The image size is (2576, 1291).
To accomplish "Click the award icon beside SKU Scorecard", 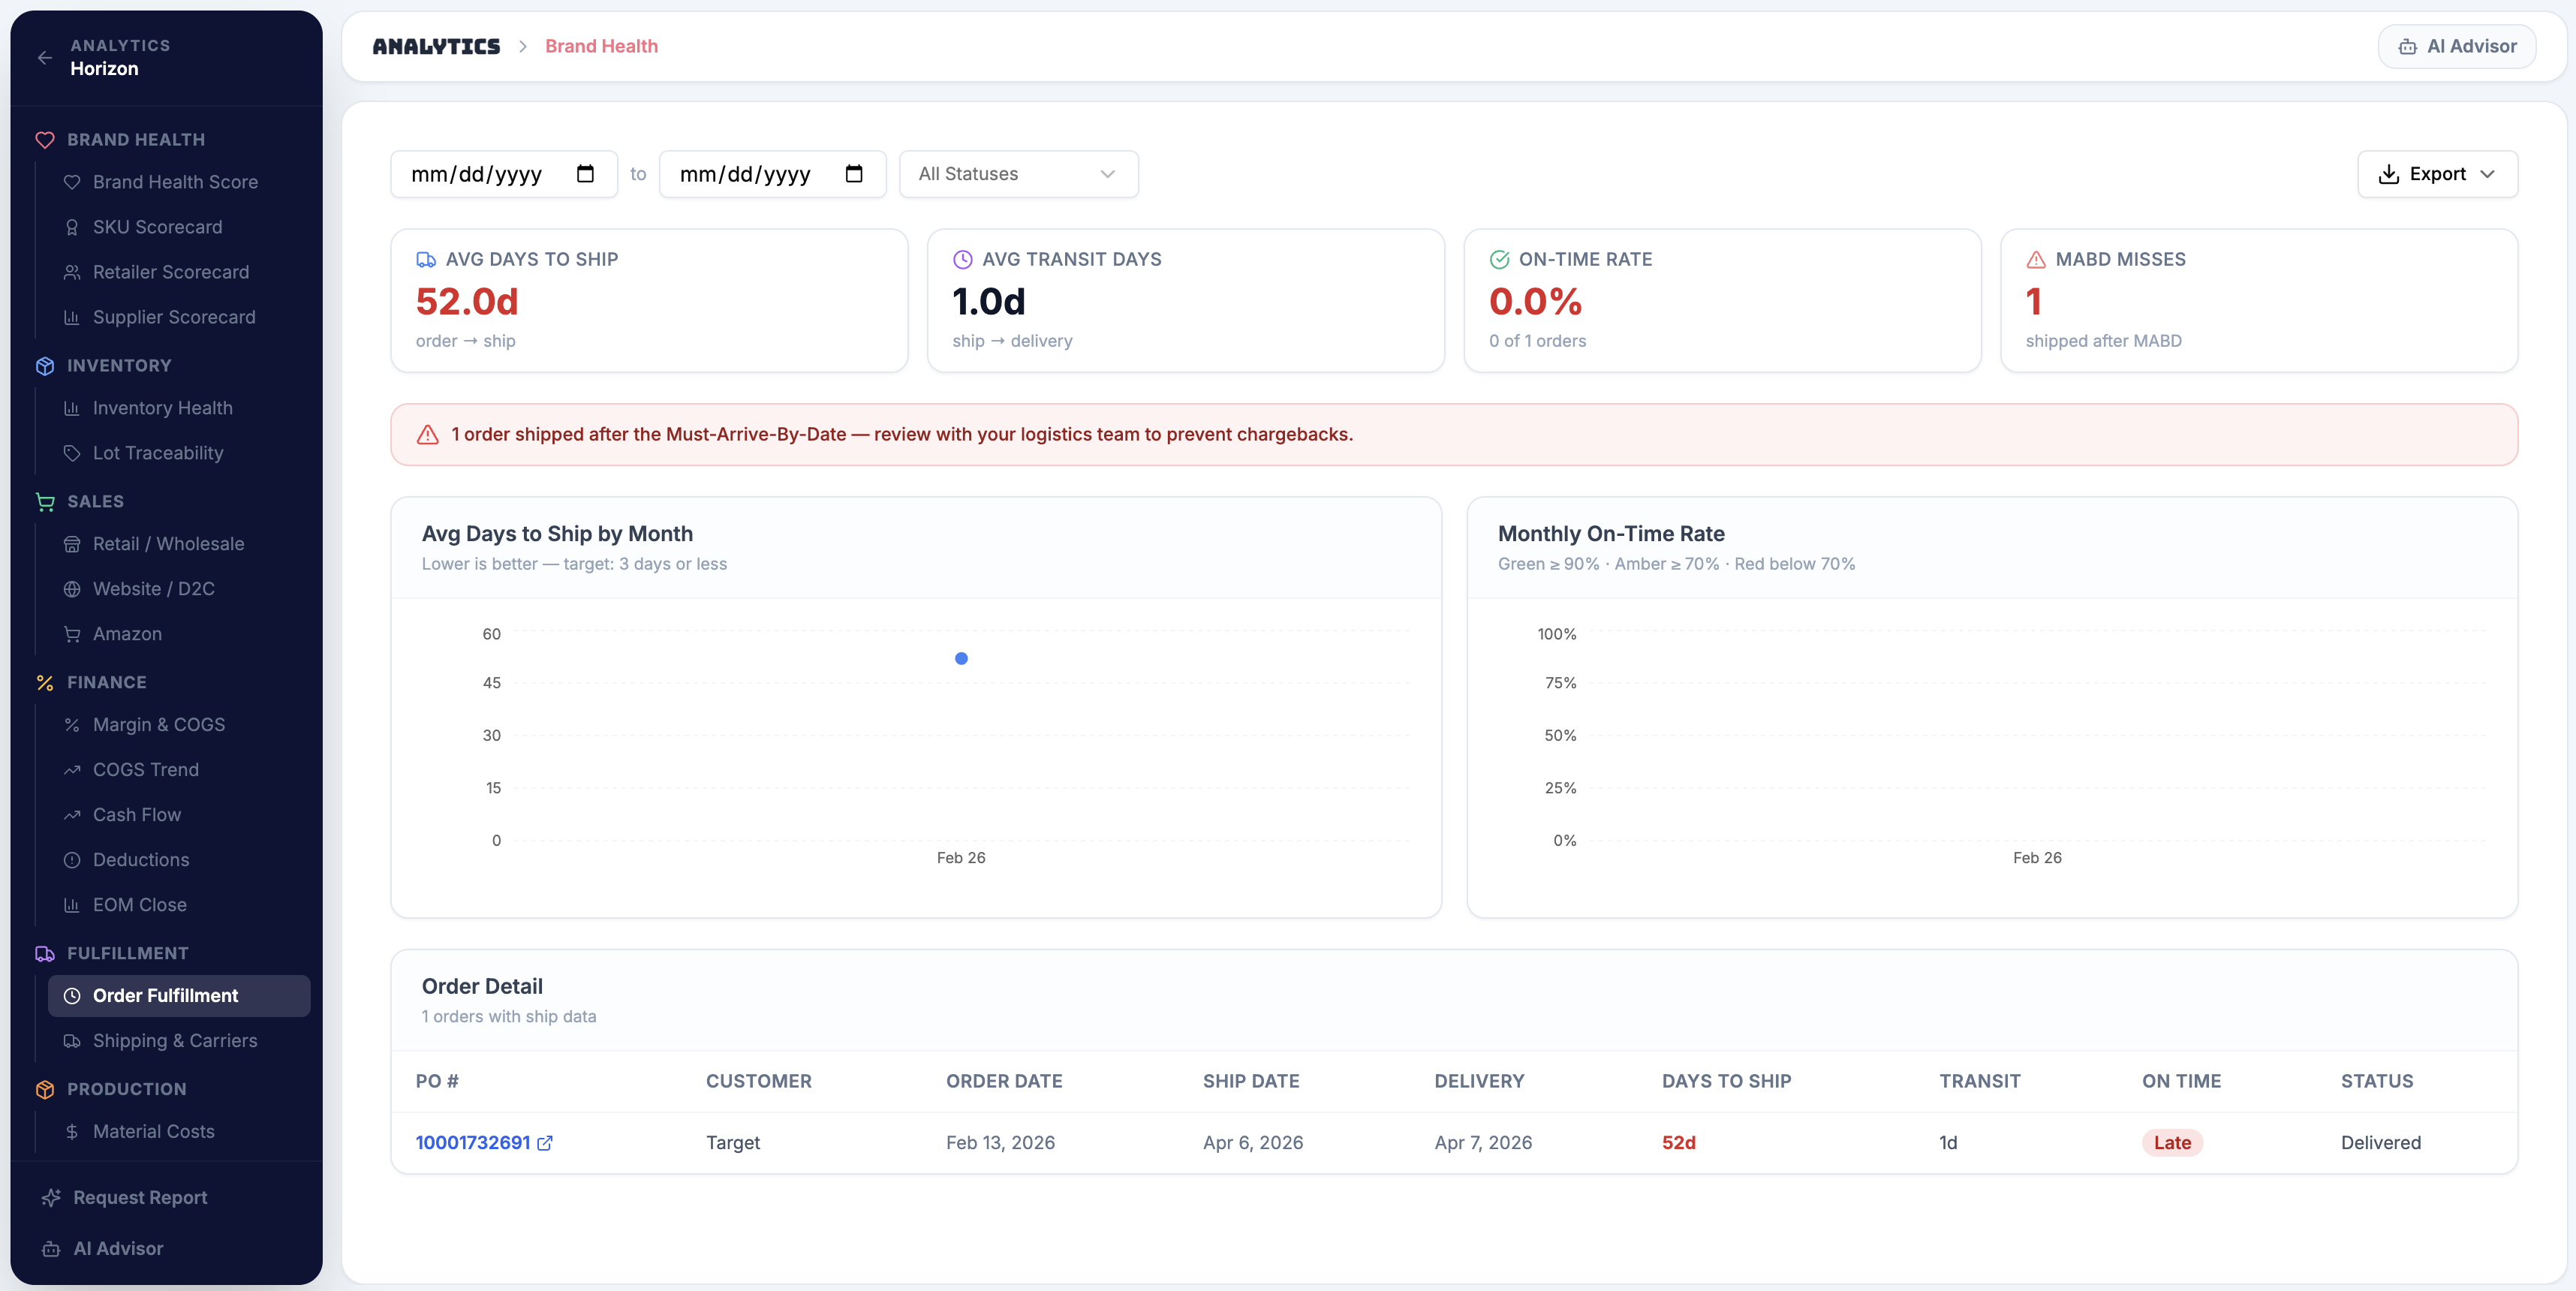I will click(72, 228).
